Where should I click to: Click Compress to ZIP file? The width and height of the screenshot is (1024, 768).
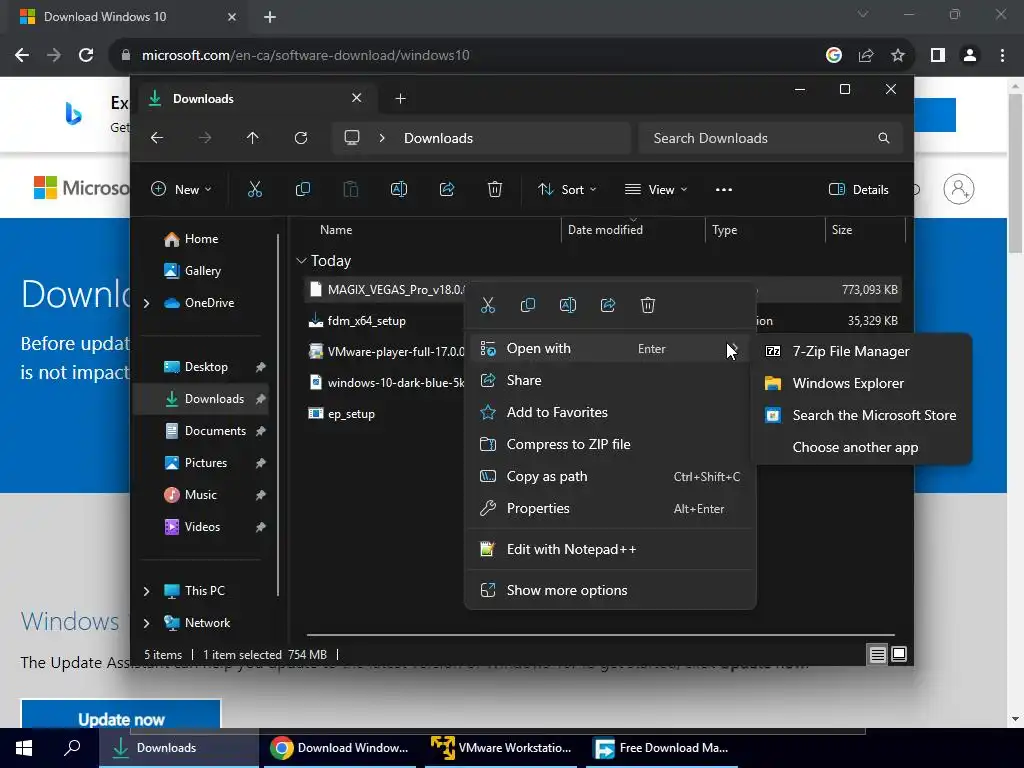(610, 445)
